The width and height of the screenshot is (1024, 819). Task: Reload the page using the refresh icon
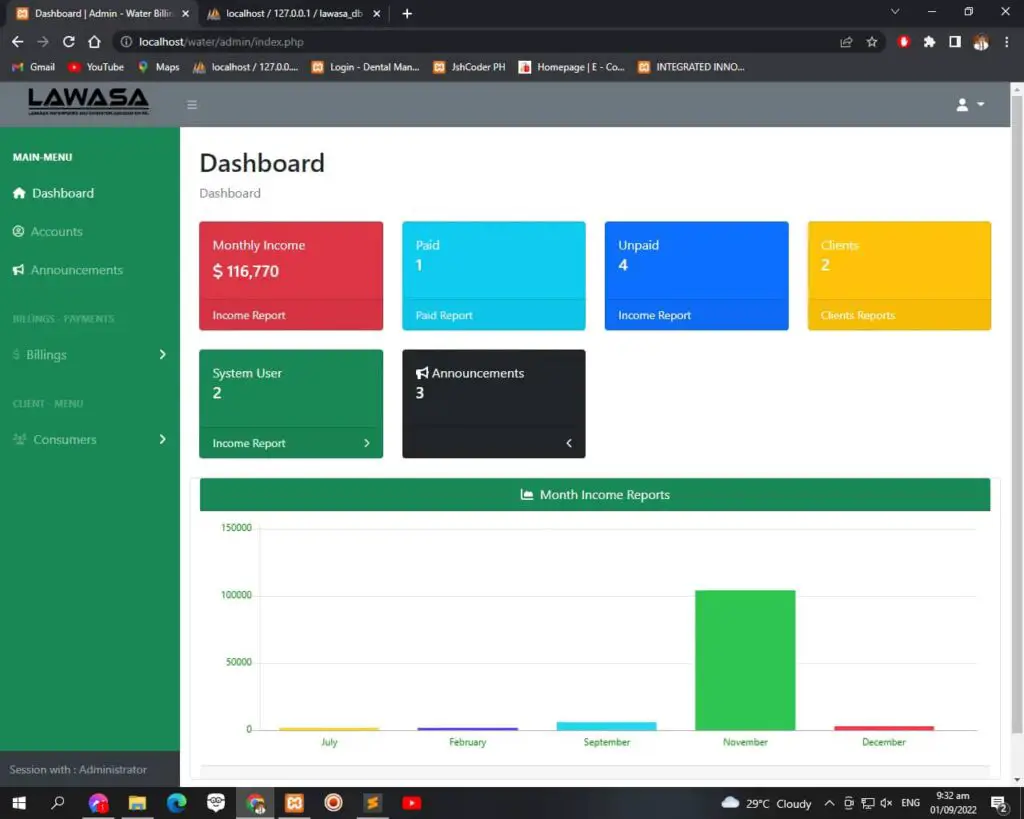69,42
